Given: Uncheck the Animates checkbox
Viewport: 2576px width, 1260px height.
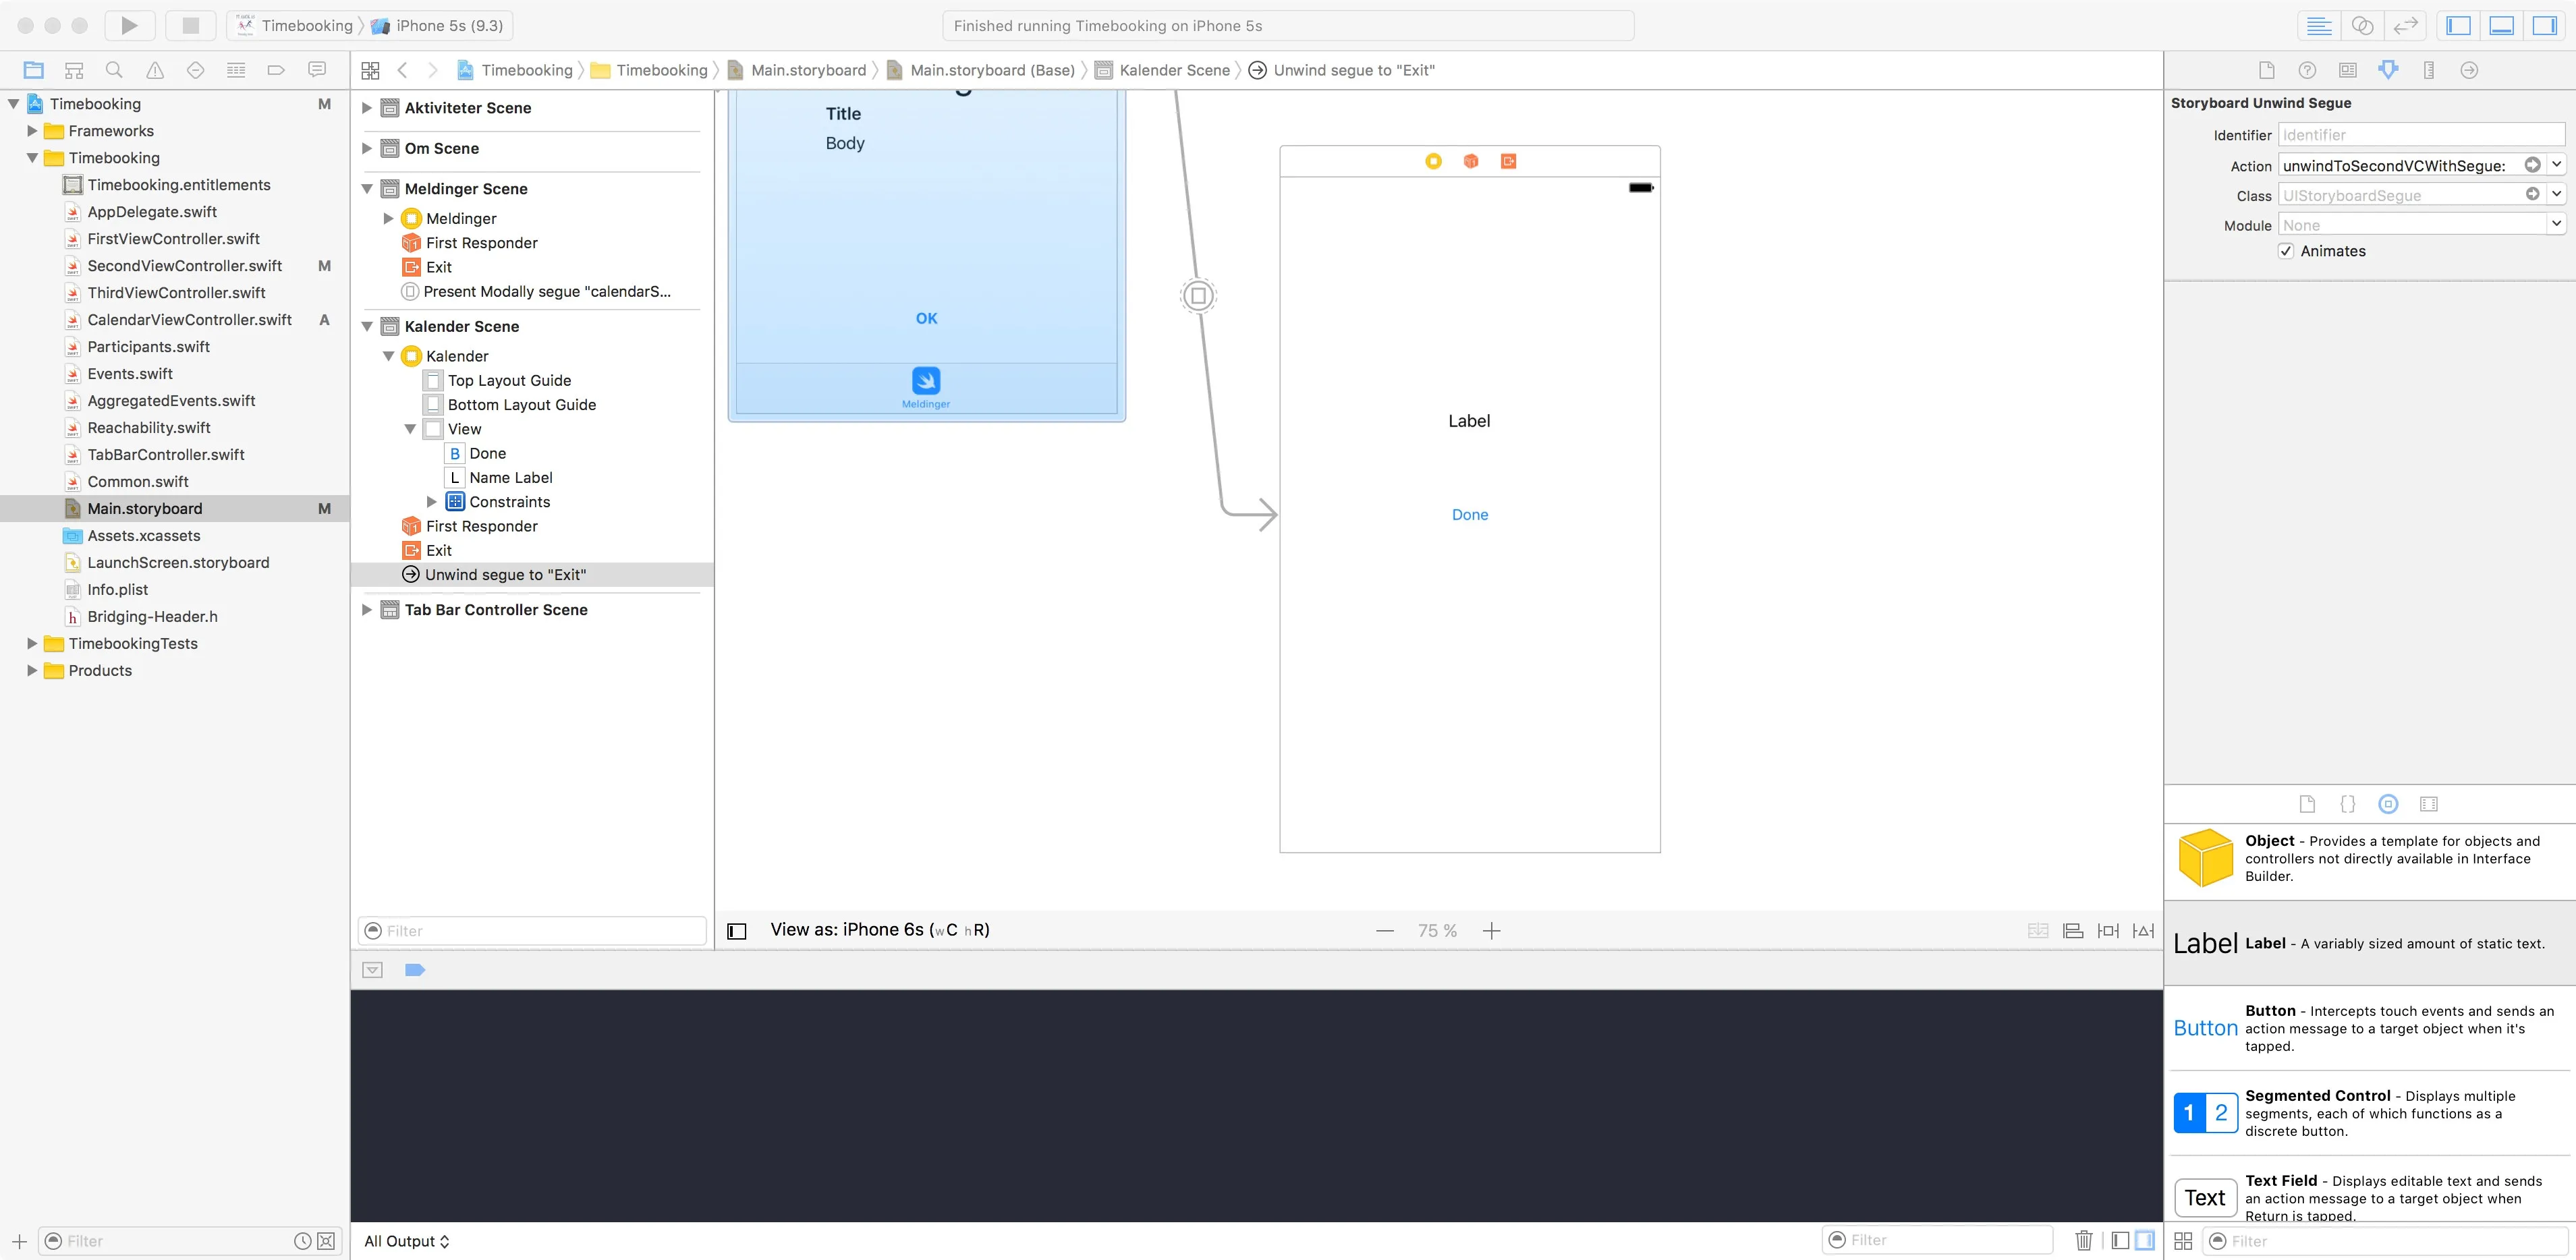Looking at the screenshot, I should (x=2285, y=251).
